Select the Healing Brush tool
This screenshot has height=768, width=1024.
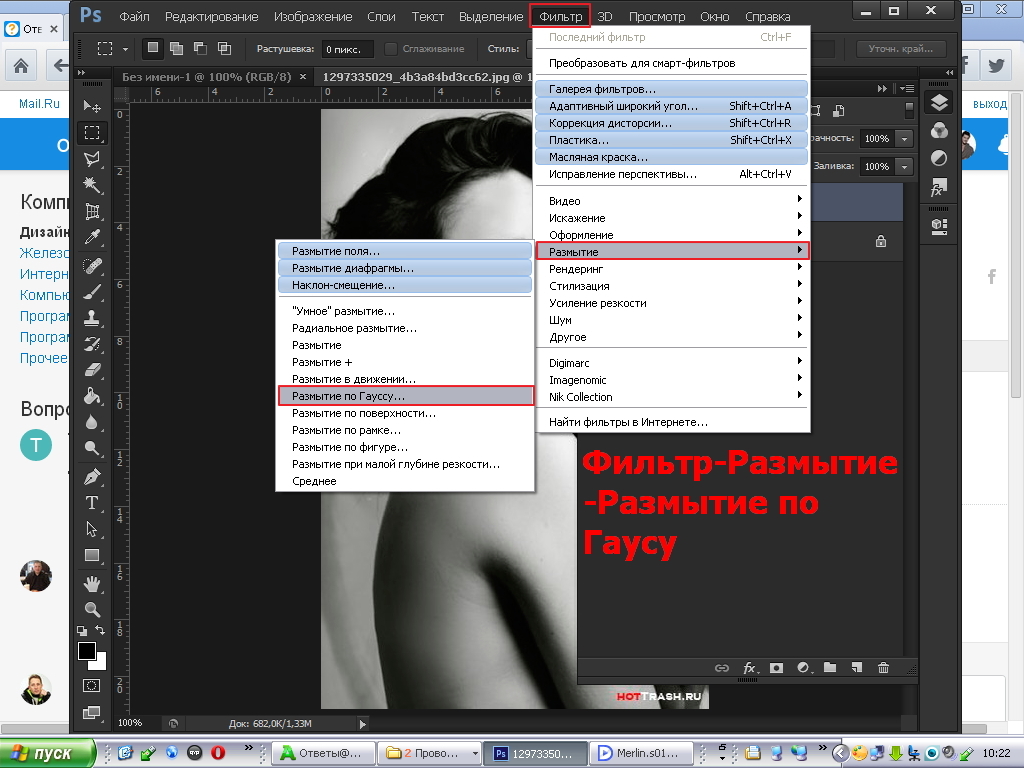pyautogui.click(x=92, y=266)
